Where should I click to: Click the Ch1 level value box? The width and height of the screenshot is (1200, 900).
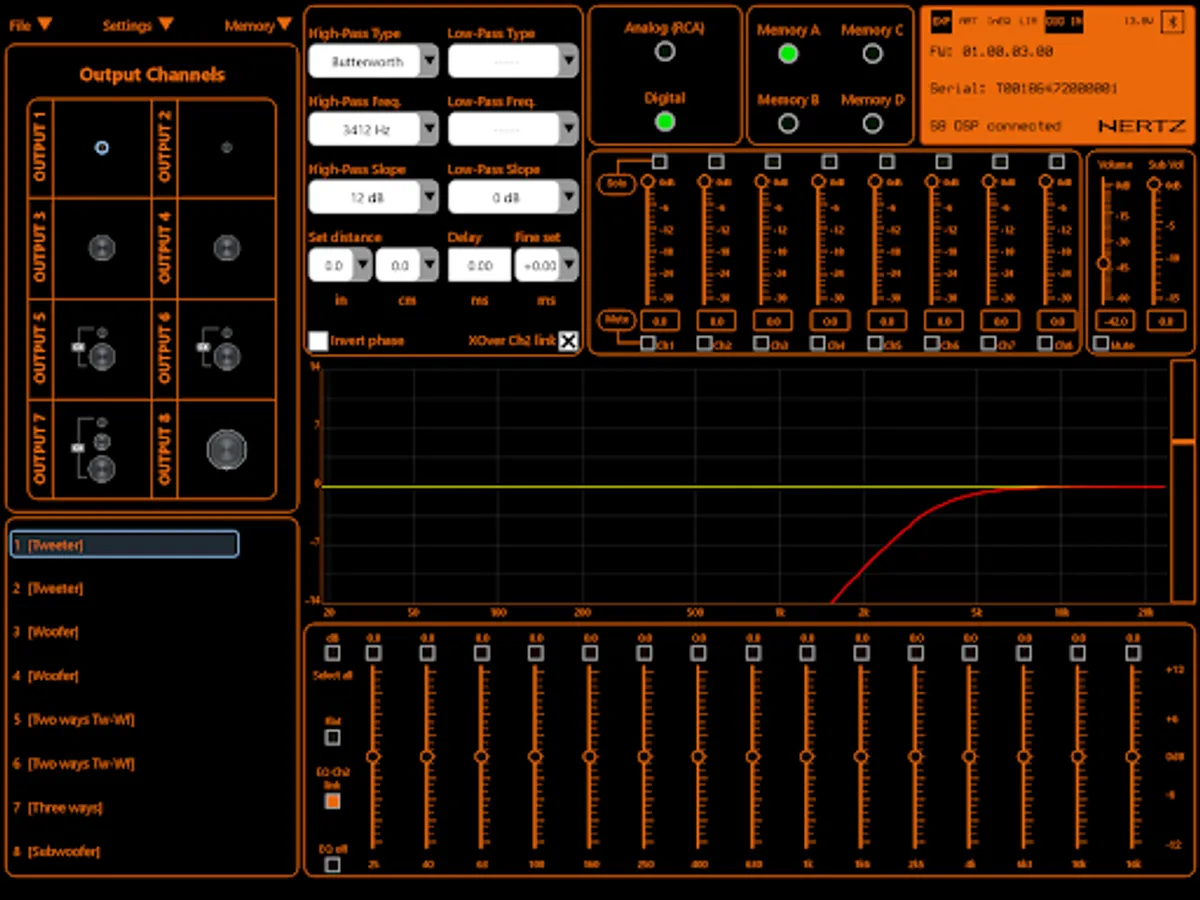pyautogui.click(x=660, y=321)
